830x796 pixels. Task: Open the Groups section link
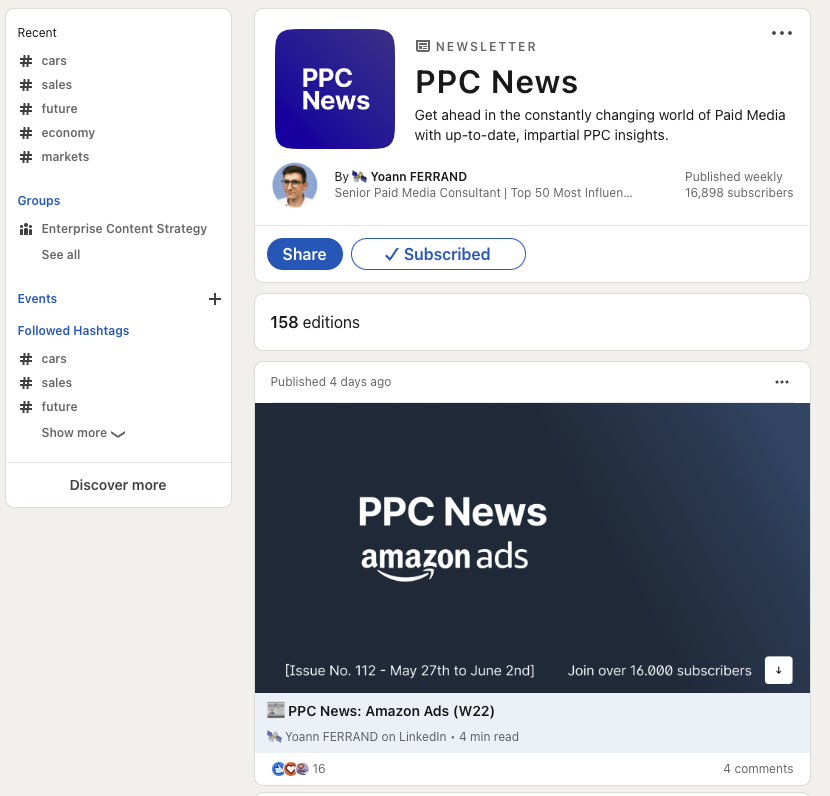39,201
